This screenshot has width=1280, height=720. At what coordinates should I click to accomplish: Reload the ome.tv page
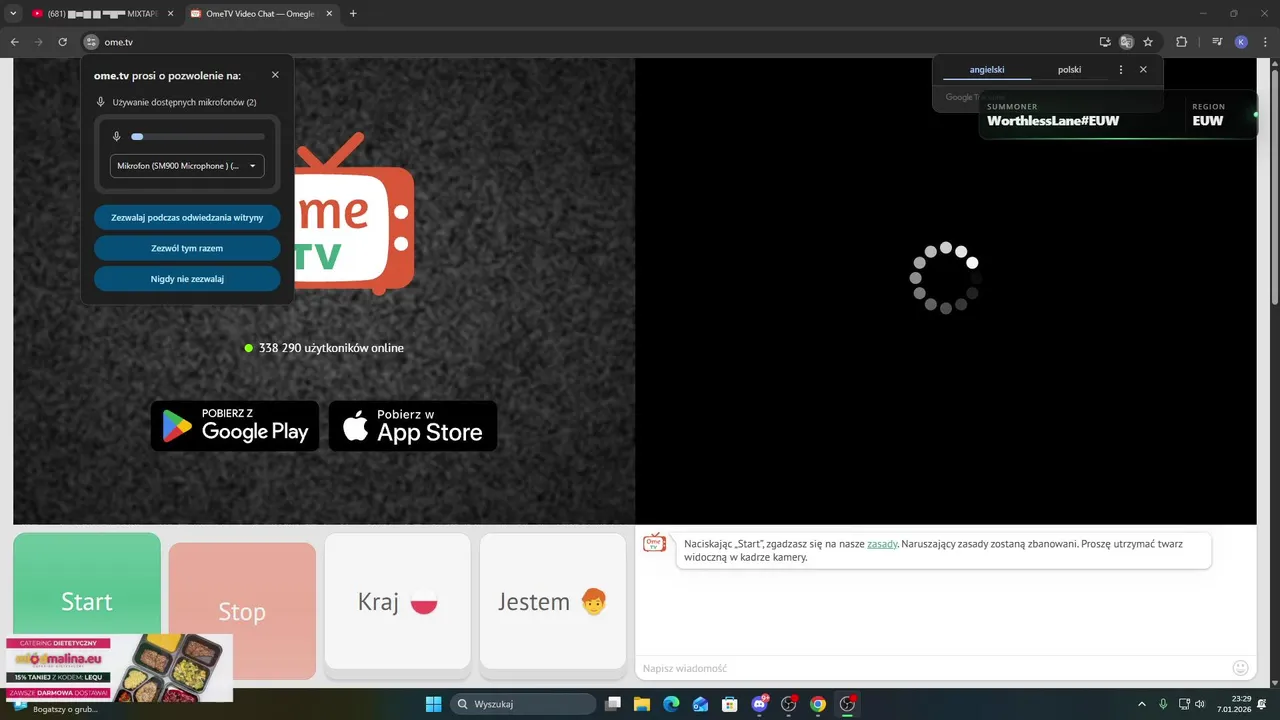tap(62, 42)
